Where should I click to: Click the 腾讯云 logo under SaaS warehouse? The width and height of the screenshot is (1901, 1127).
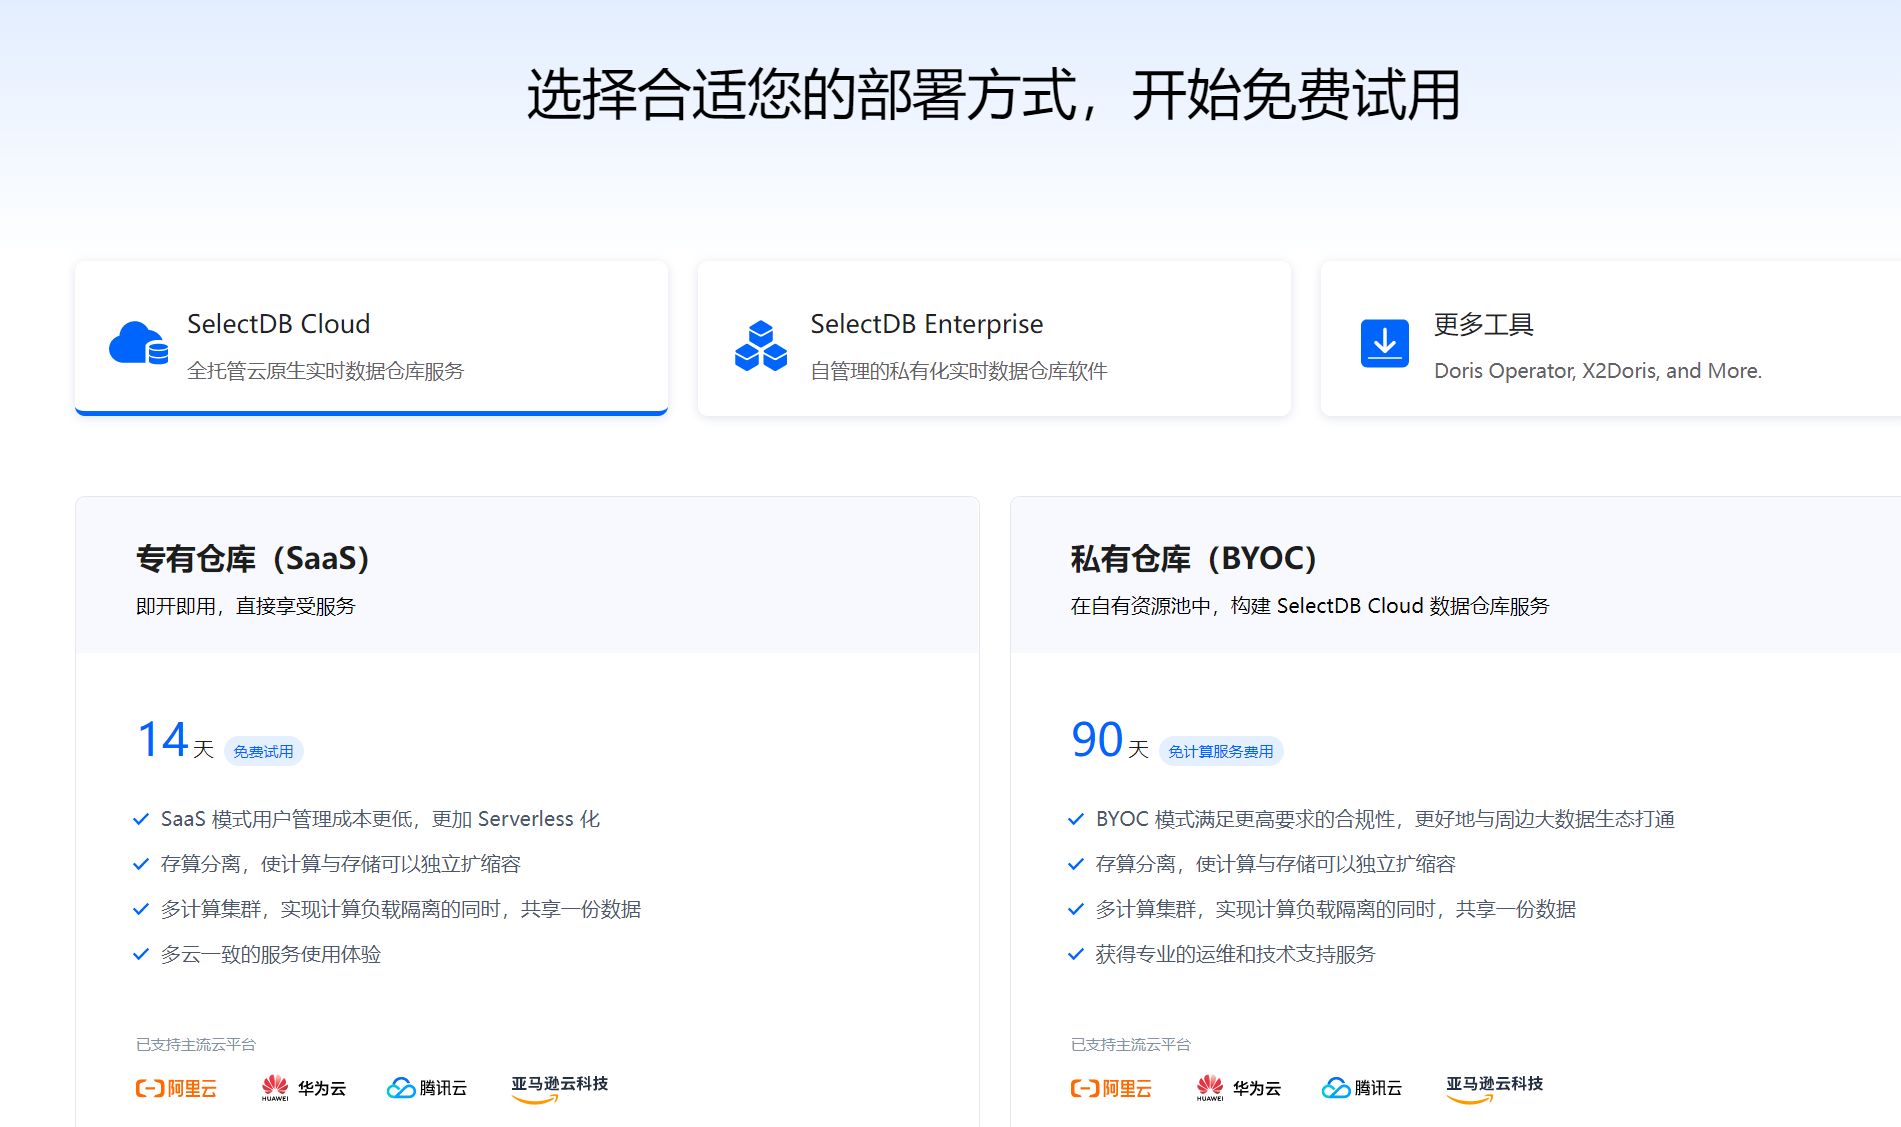pos(427,1088)
